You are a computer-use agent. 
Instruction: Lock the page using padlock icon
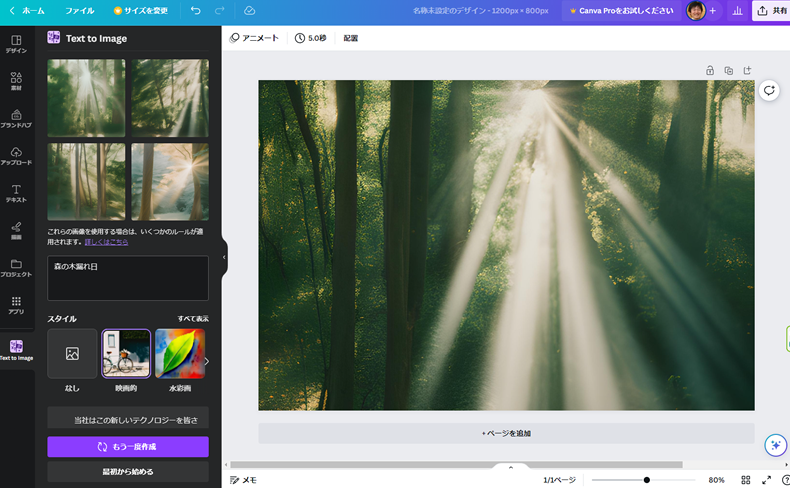coord(710,70)
